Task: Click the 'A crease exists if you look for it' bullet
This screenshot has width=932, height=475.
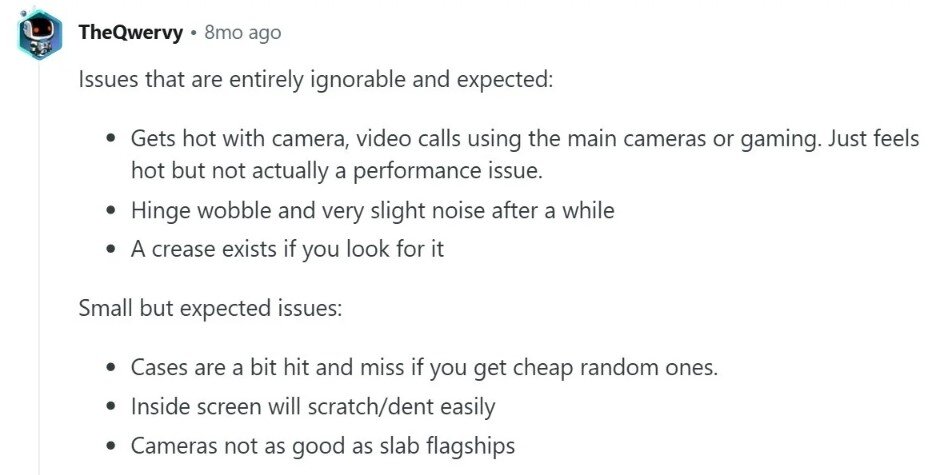Action: point(287,249)
